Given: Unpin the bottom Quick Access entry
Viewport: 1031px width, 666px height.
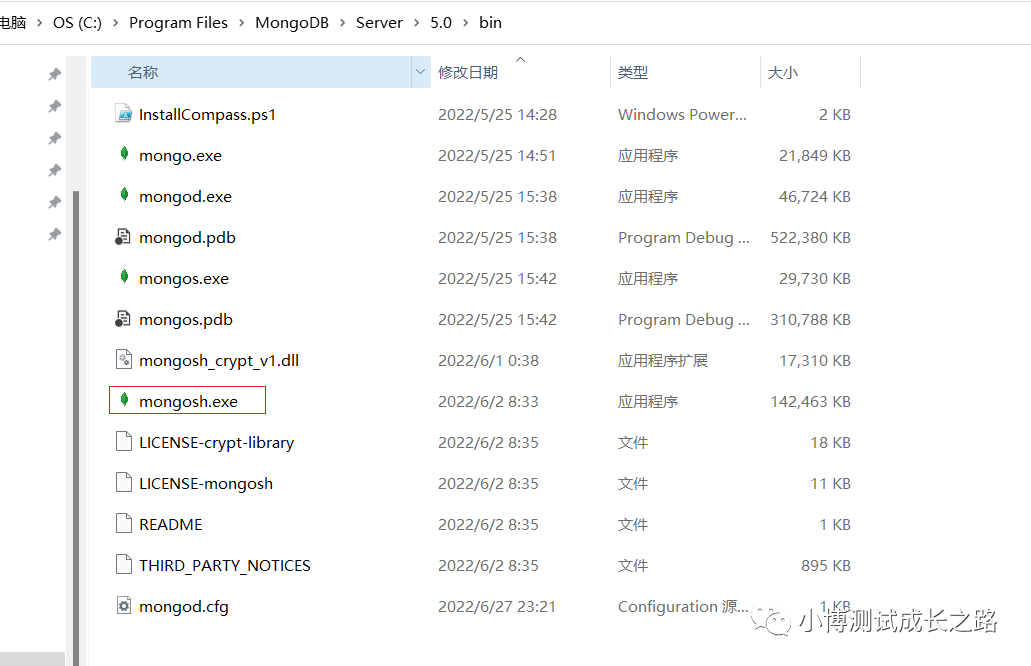Looking at the screenshot, I should 55,235.
